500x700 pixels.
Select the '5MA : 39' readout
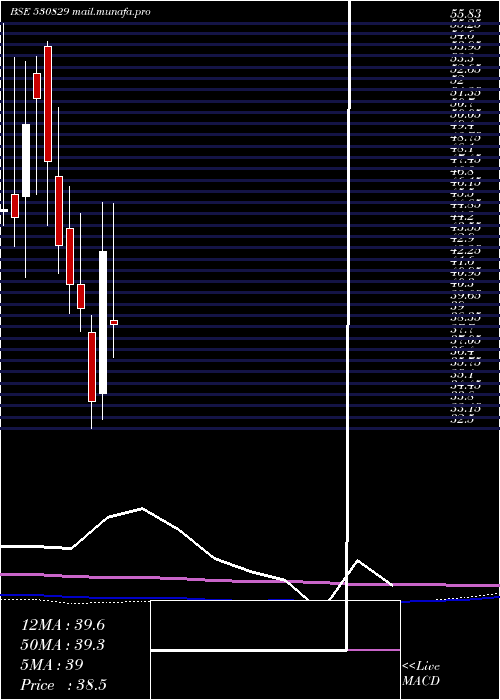click(52, 665)
